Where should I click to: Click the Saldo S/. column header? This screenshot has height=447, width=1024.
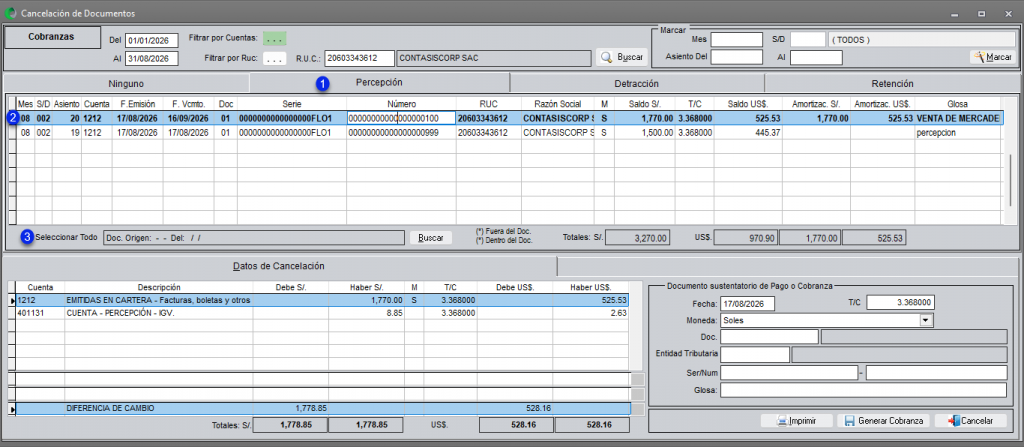point(643,104)
